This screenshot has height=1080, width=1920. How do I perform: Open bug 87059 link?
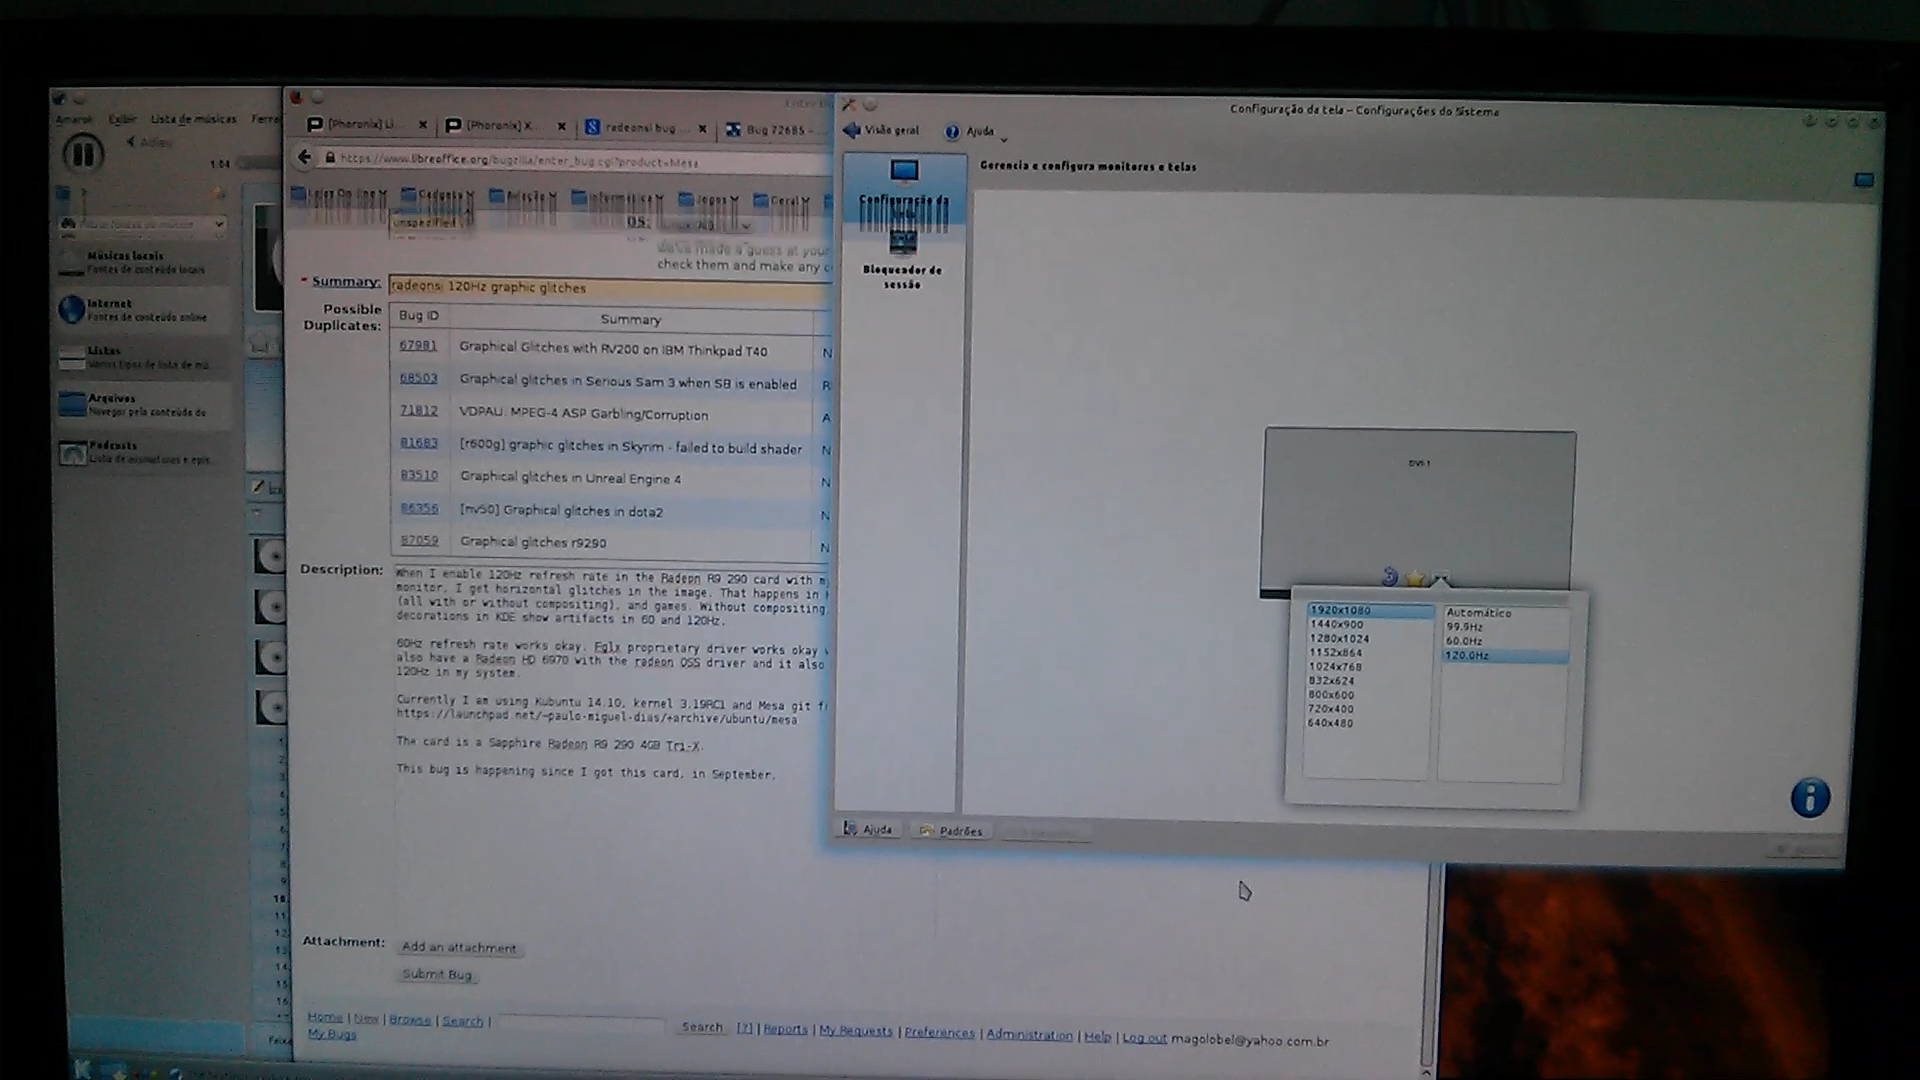[419, 540]
